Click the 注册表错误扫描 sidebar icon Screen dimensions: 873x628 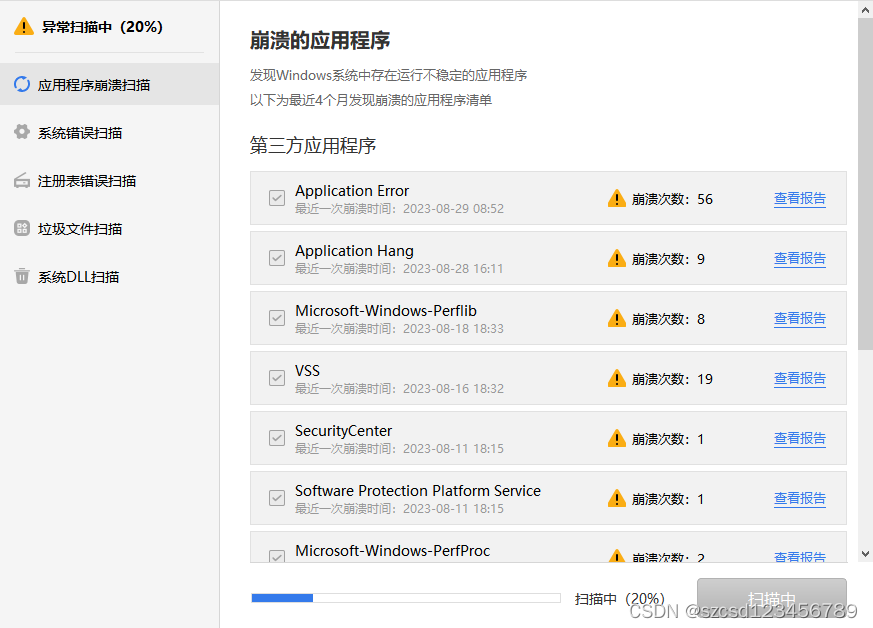22,181
